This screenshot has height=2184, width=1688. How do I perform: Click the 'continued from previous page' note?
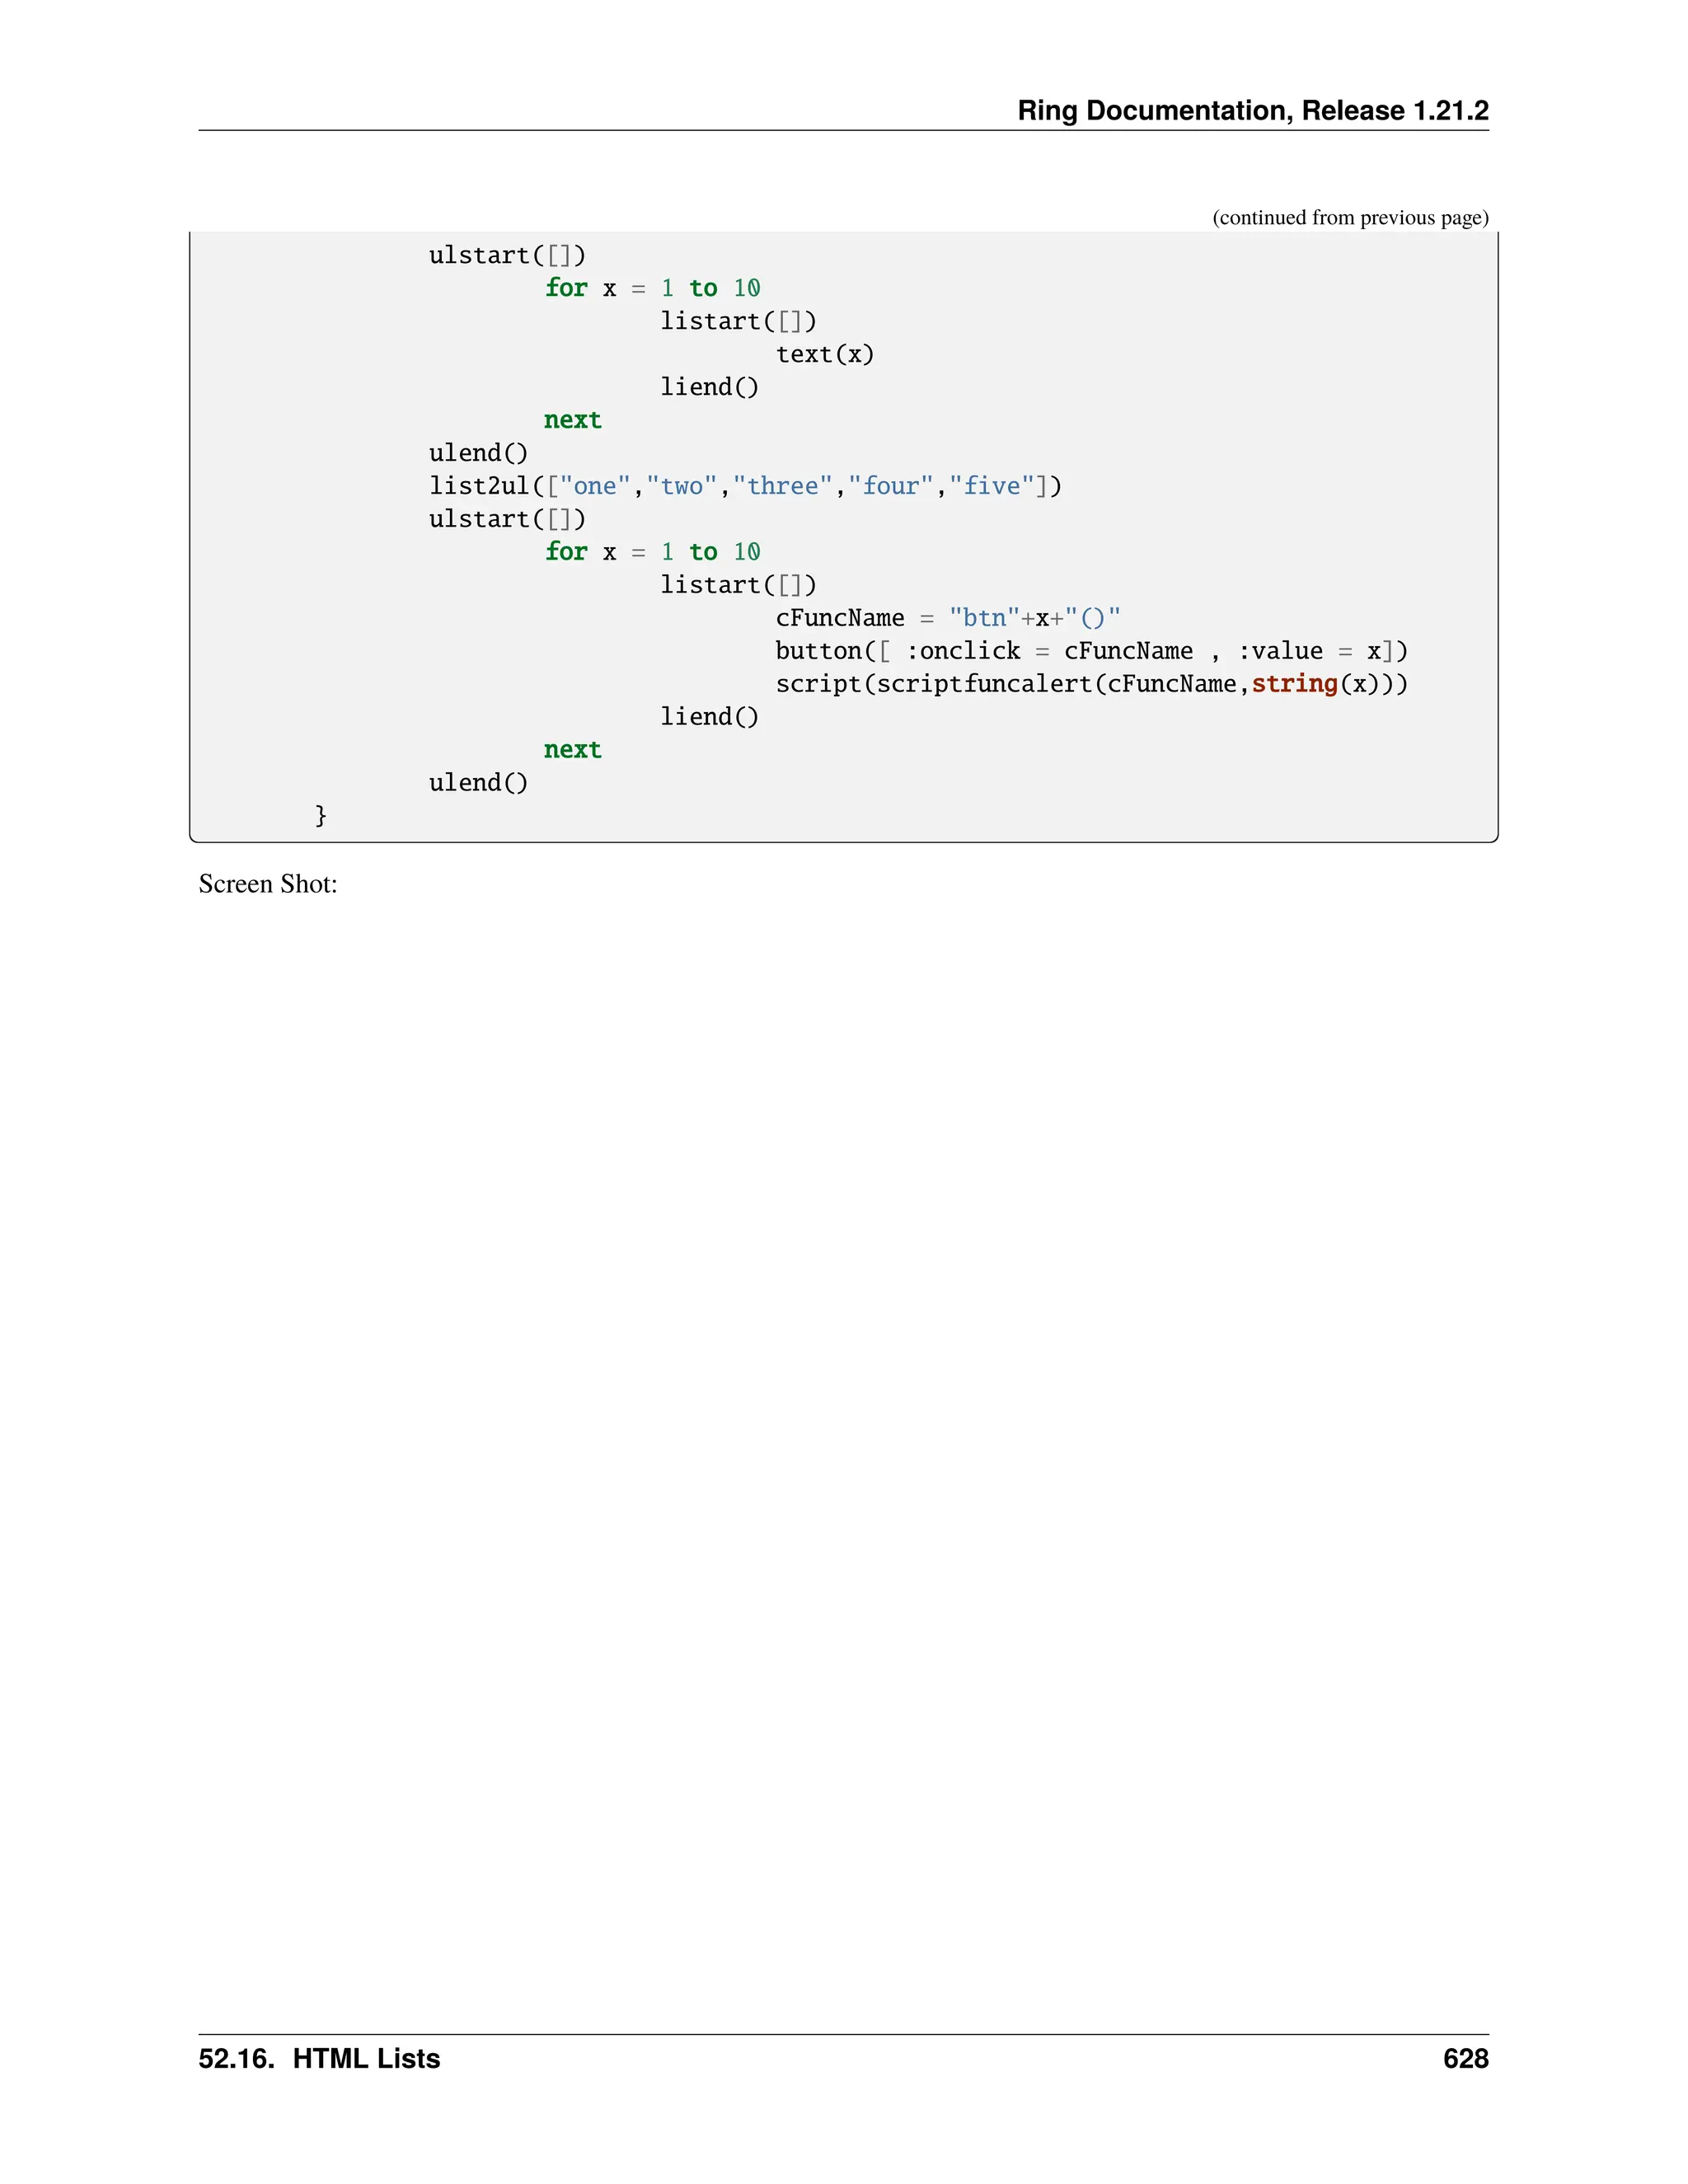coord(1350,217)
